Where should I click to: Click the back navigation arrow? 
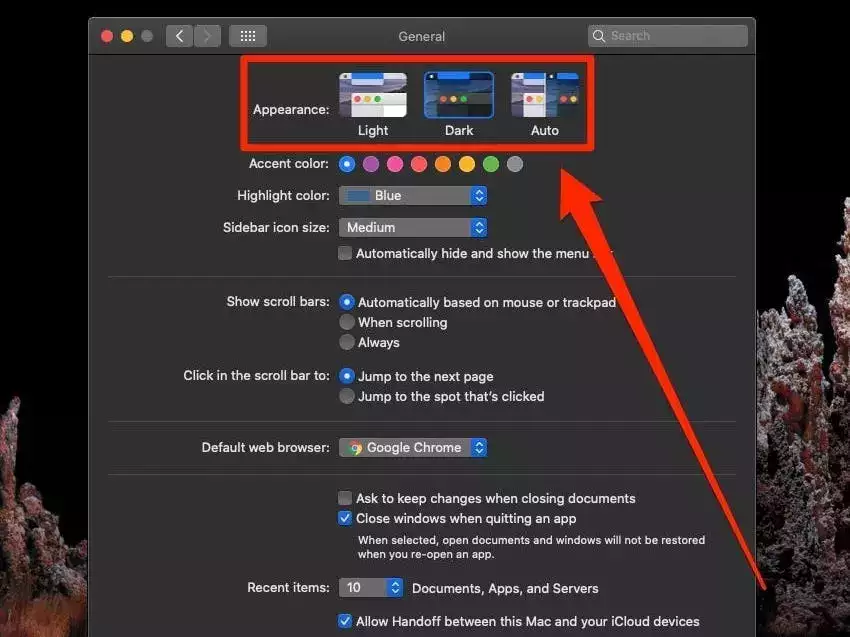click(179, 36)
